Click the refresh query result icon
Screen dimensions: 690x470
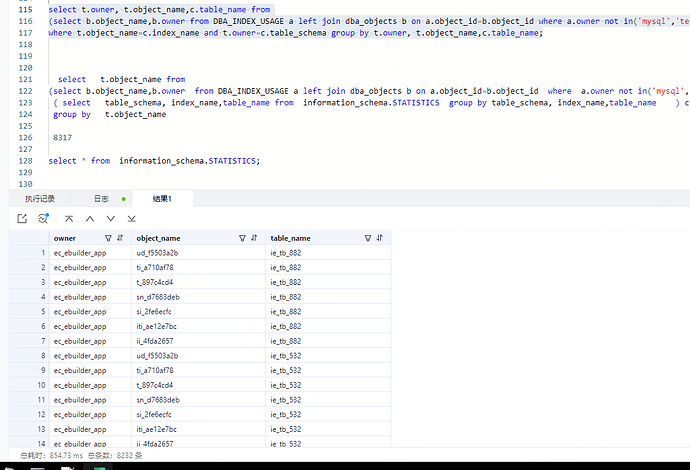point(43,218)
